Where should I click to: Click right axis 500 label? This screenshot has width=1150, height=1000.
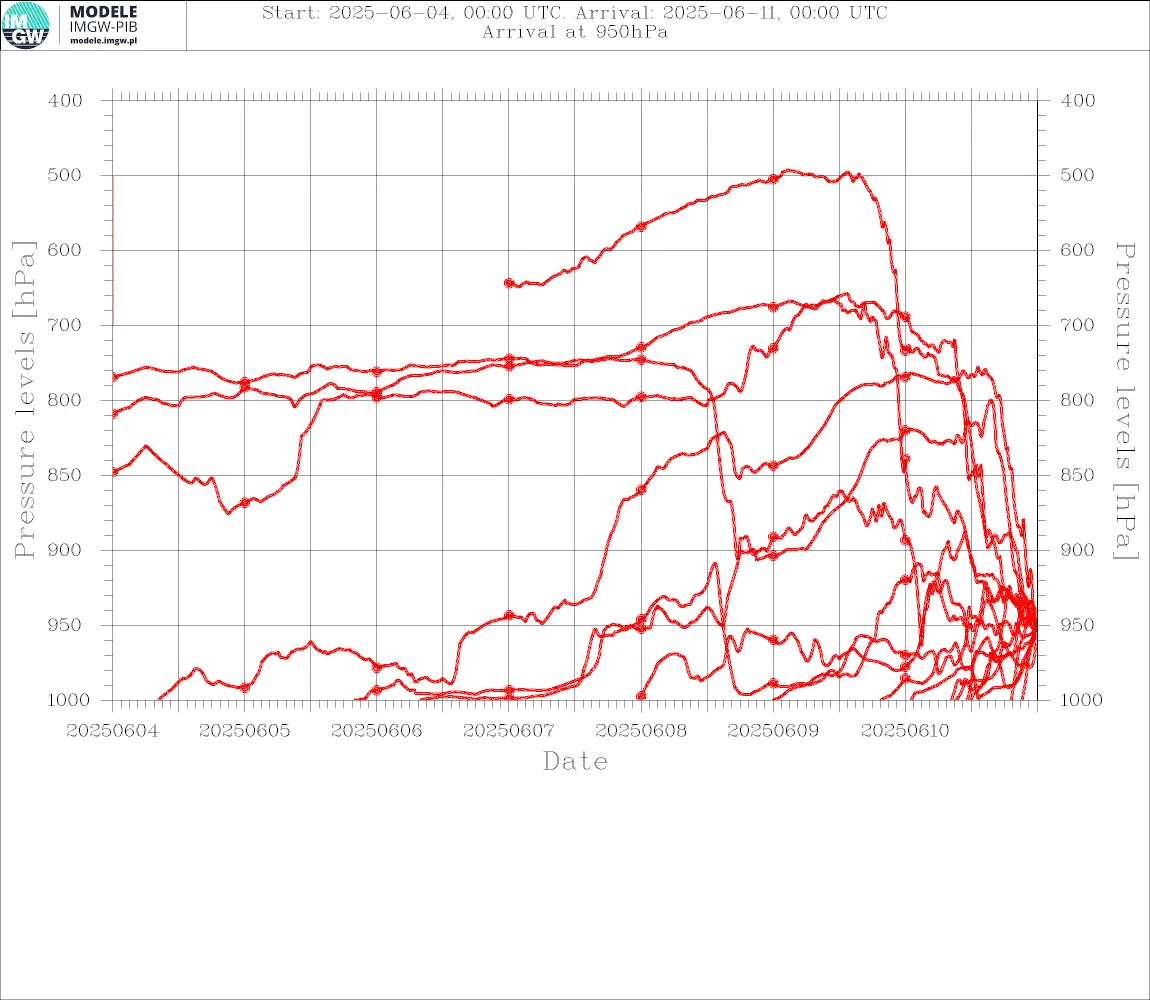point(1077,175)
